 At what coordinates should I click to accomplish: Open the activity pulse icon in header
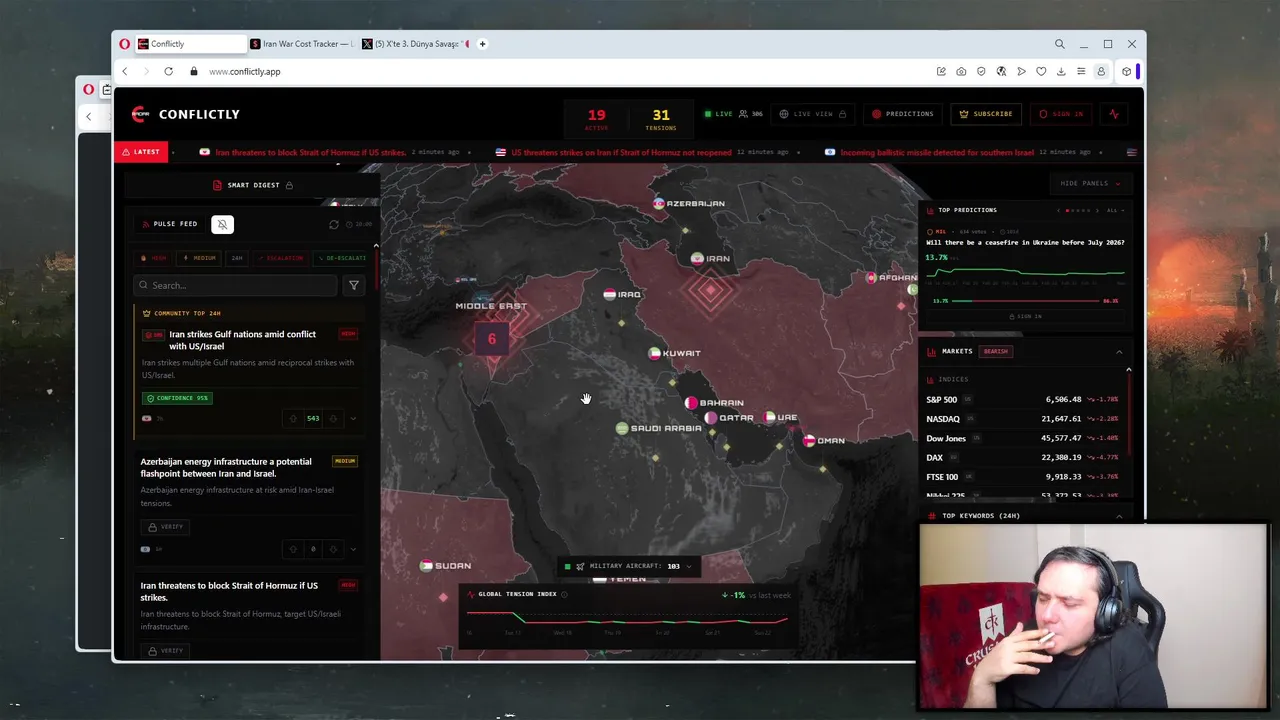pos(1114,114)
